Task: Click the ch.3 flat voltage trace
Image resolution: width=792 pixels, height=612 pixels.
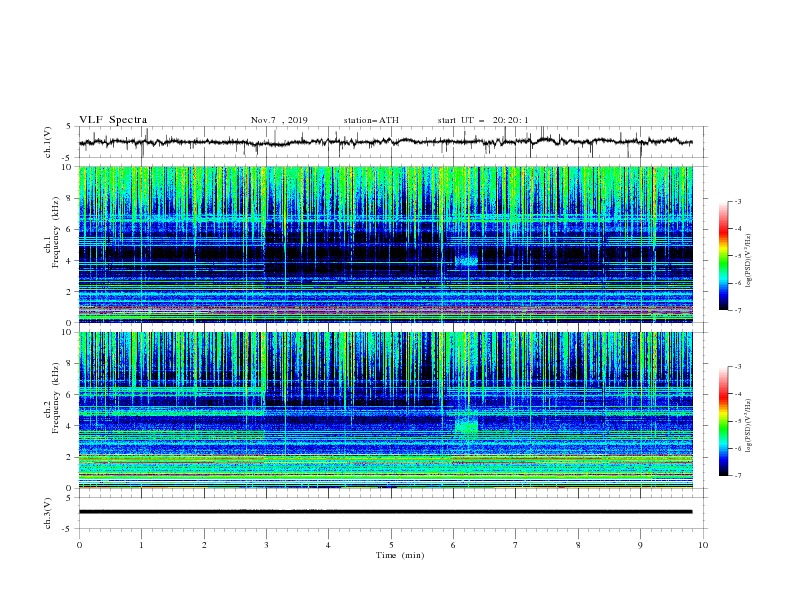Action: tap(385, 512)
